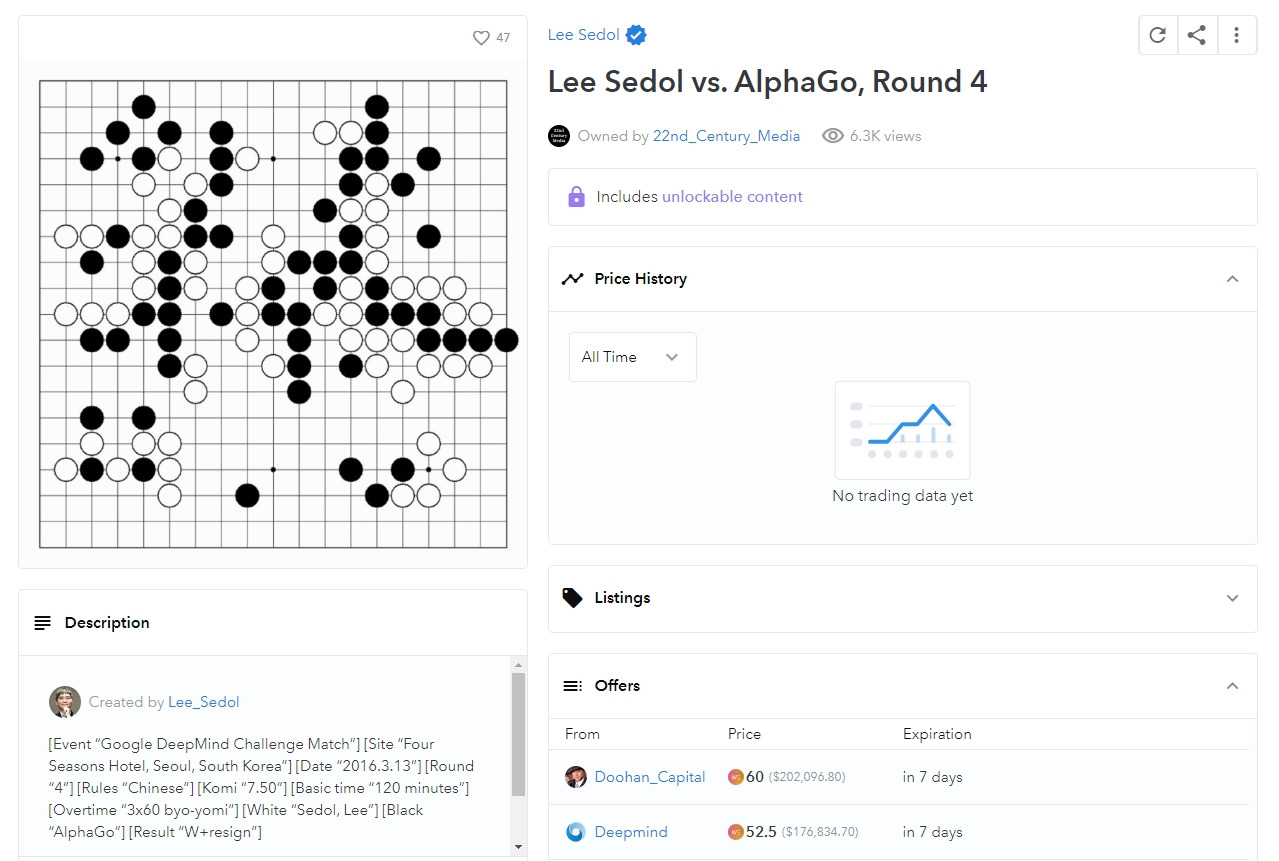Open owner 22nd_Century_Media profile link

pyautogui.click(x=726, y=136)
